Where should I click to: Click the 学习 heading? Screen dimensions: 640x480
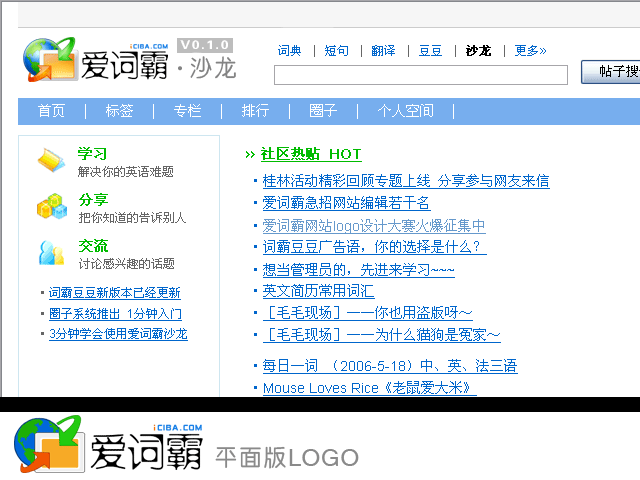click(x=92, y=154)
